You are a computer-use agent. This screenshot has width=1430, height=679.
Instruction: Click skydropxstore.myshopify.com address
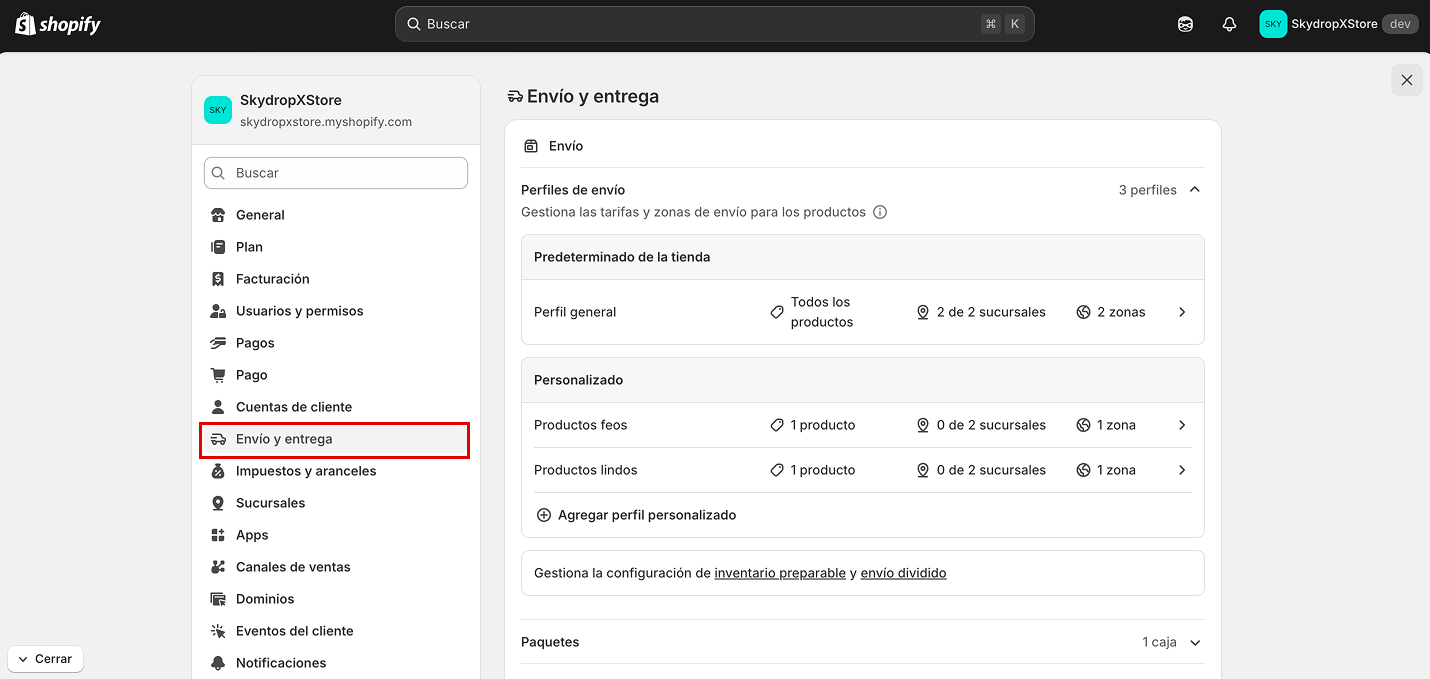326,122
